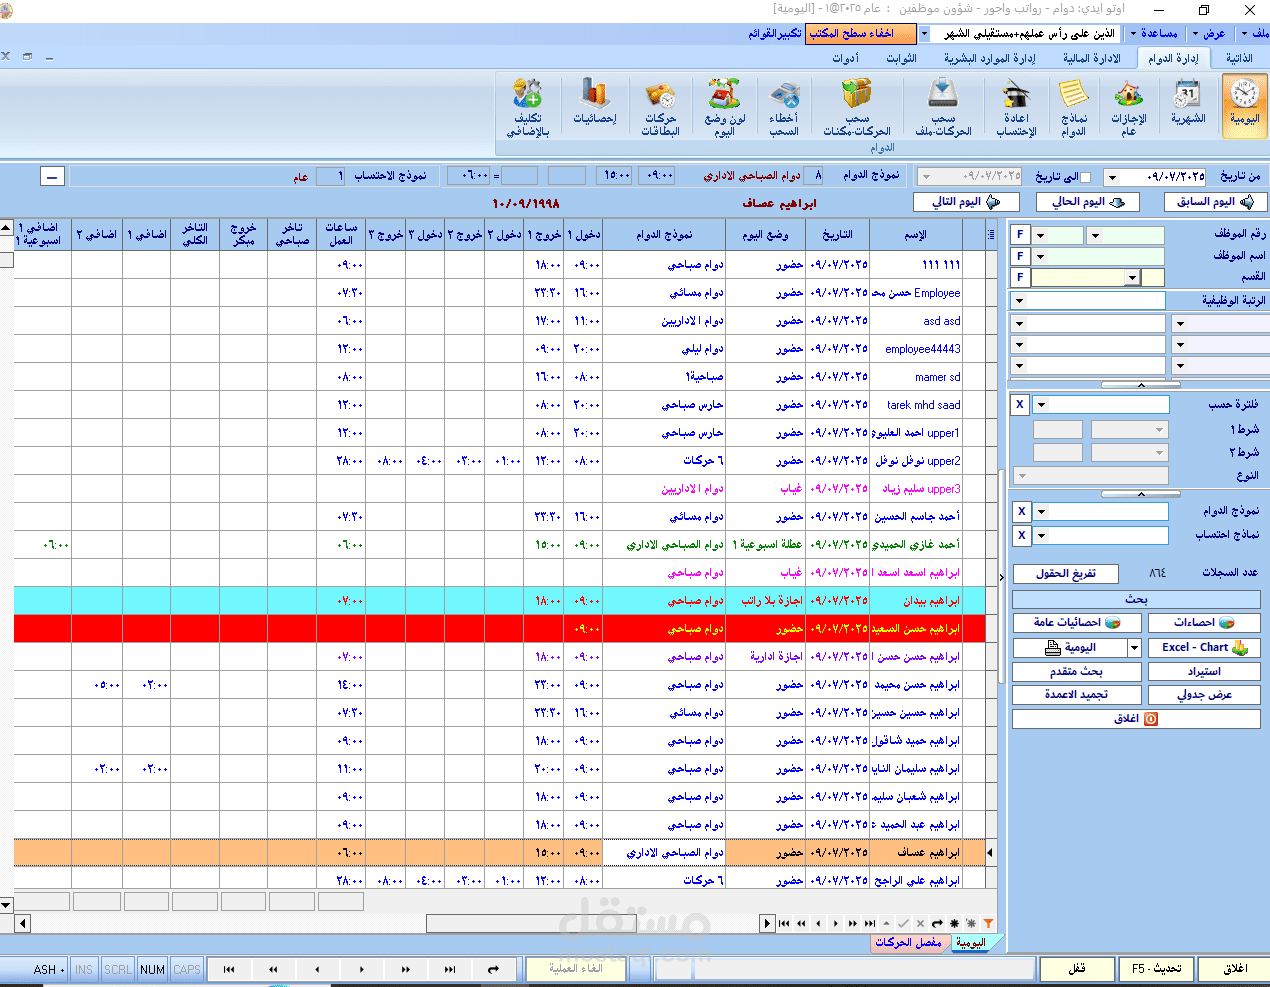Click the عرض جدولي table view button
The width and height of the screenshot is (1270, 987).
coord(1204,694)
